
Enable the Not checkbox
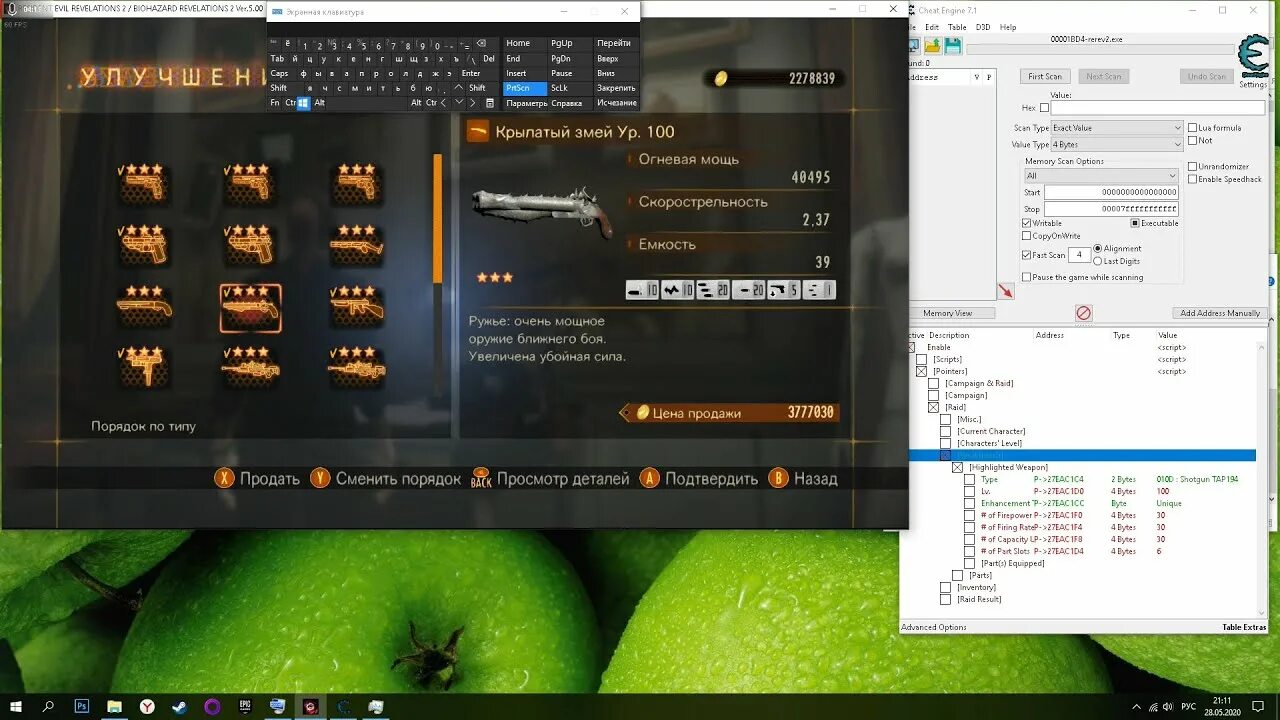pyautogui.click(x=1192, y=140)
